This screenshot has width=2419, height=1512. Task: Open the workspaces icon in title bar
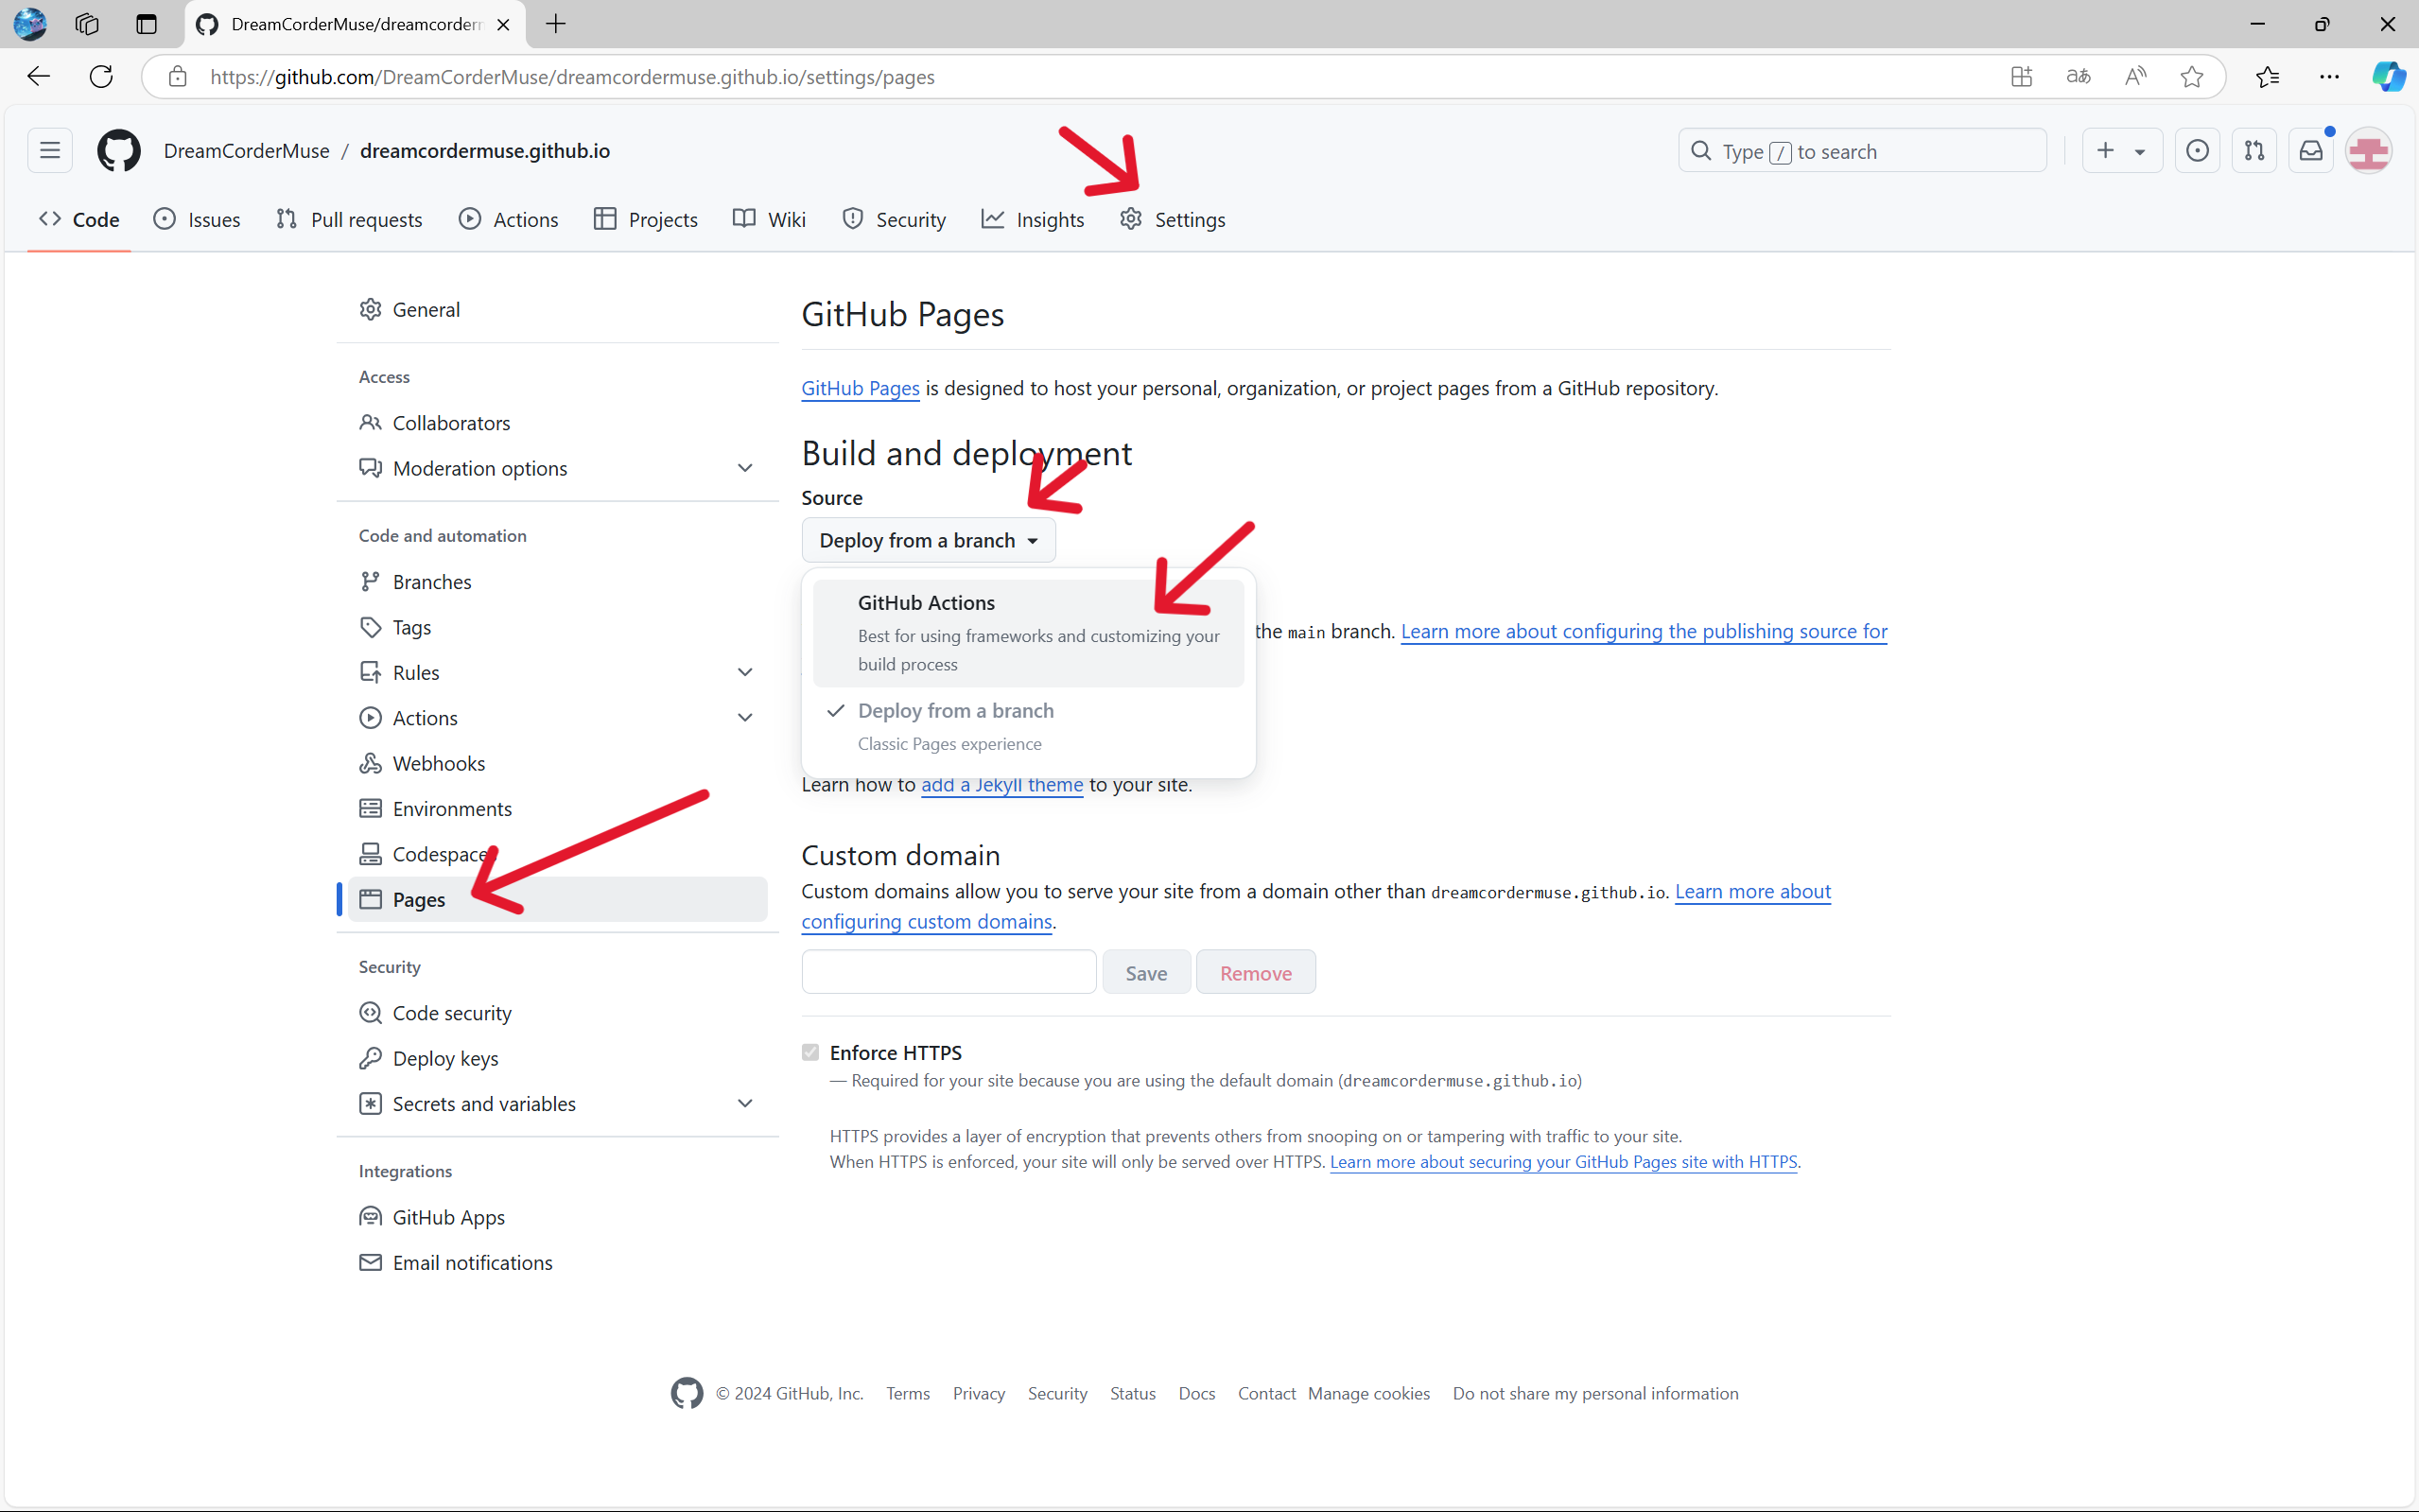(87, 24)
